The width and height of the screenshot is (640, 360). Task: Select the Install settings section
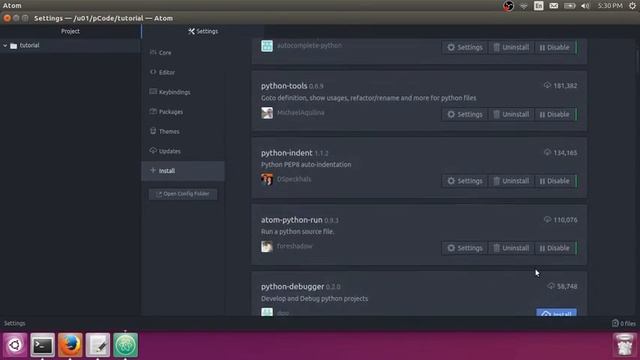click(183, 171)
